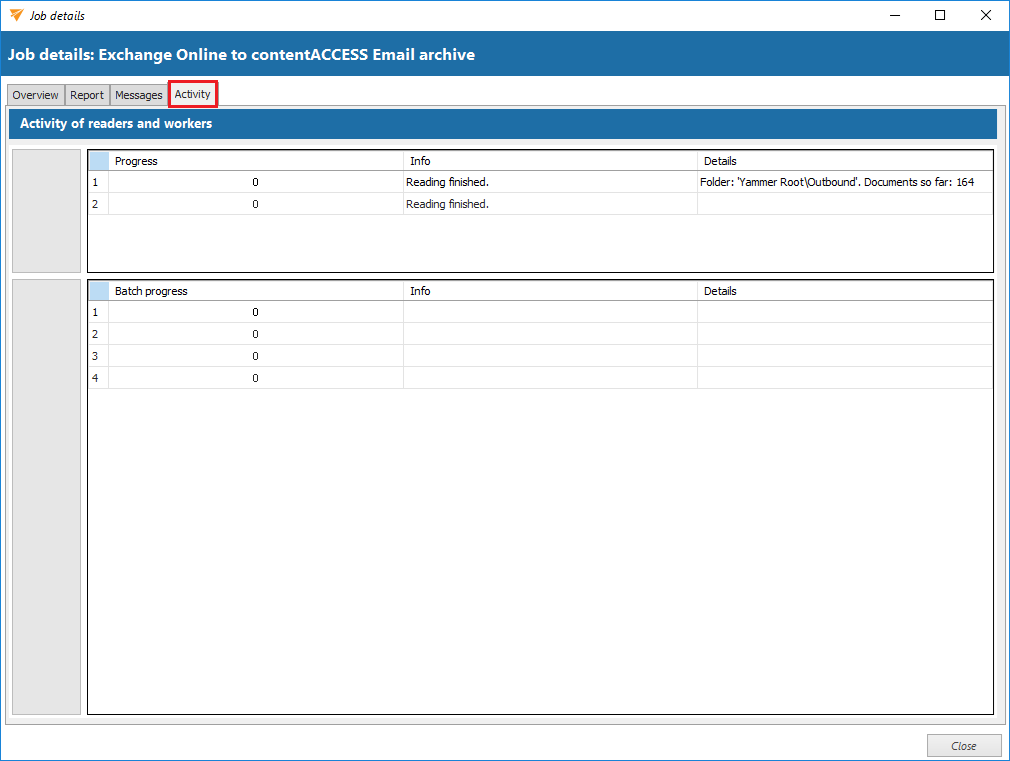Click blue corner cell of the readers table

click(x=99, y=161)
